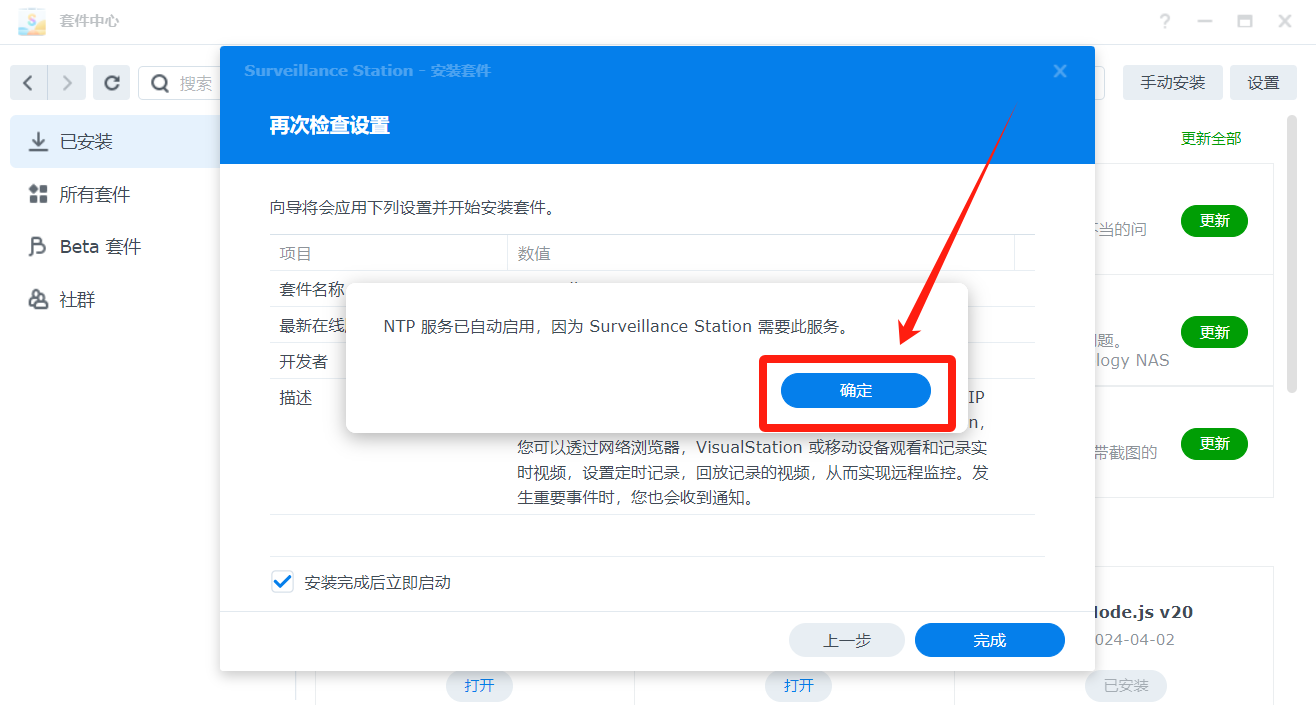Click the Package Center app icon
1316x716 pixels.
(32, 21)
